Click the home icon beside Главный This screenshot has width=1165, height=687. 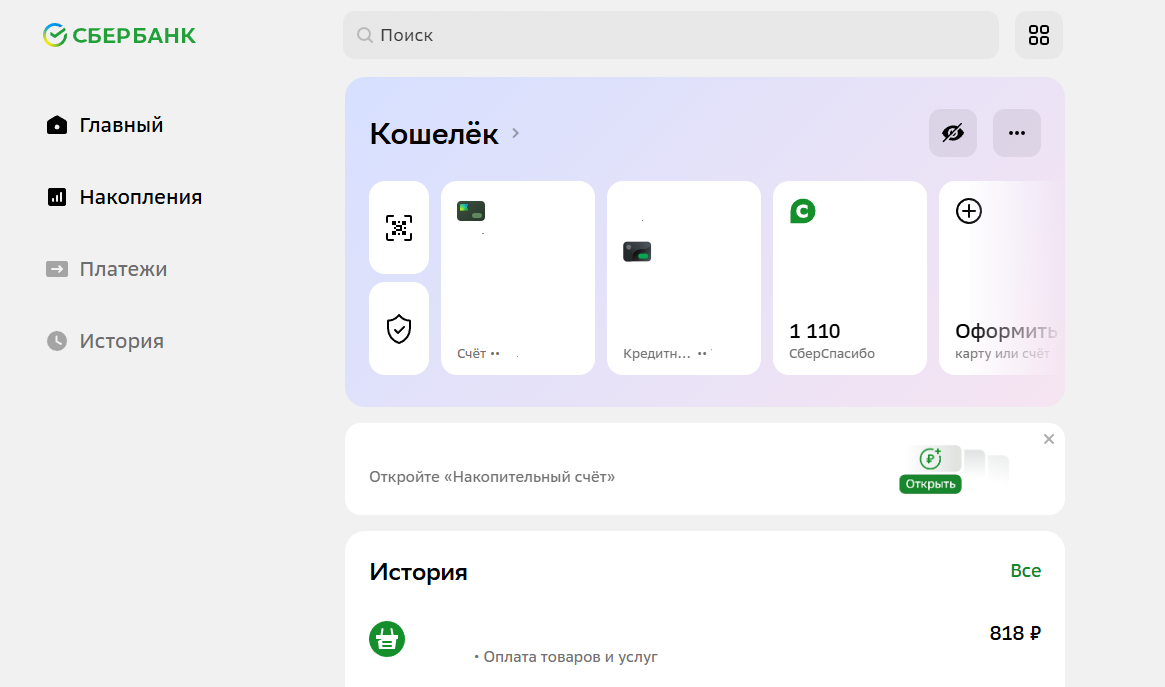[56, 125]
